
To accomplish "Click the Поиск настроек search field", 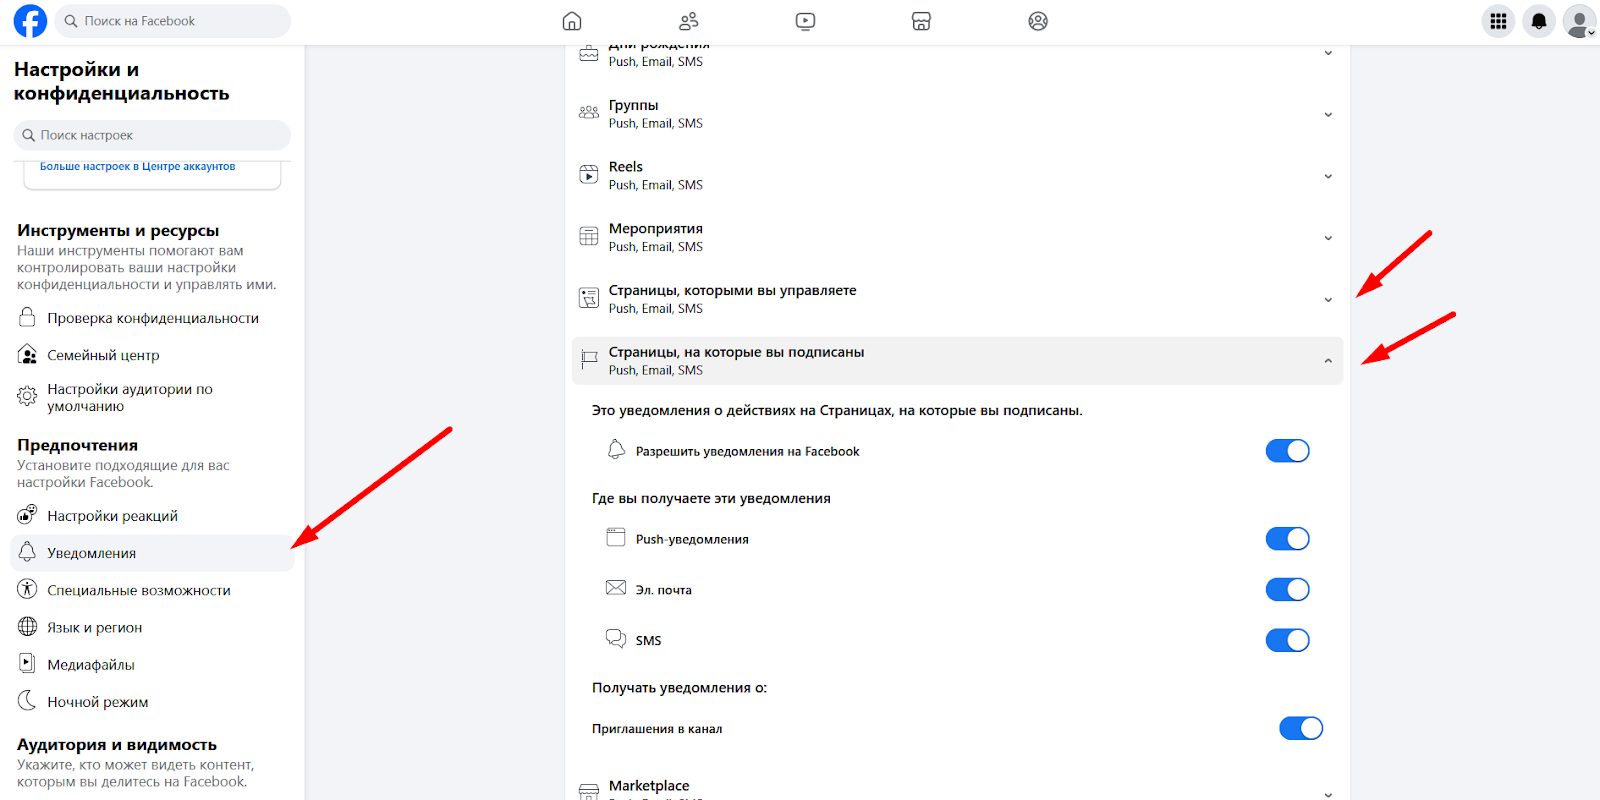I will [152, 135].
